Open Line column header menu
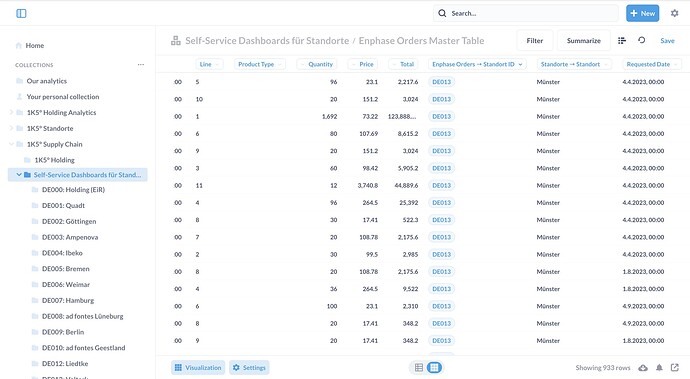This screenshot has height=379, width=690. pos(209,64)
